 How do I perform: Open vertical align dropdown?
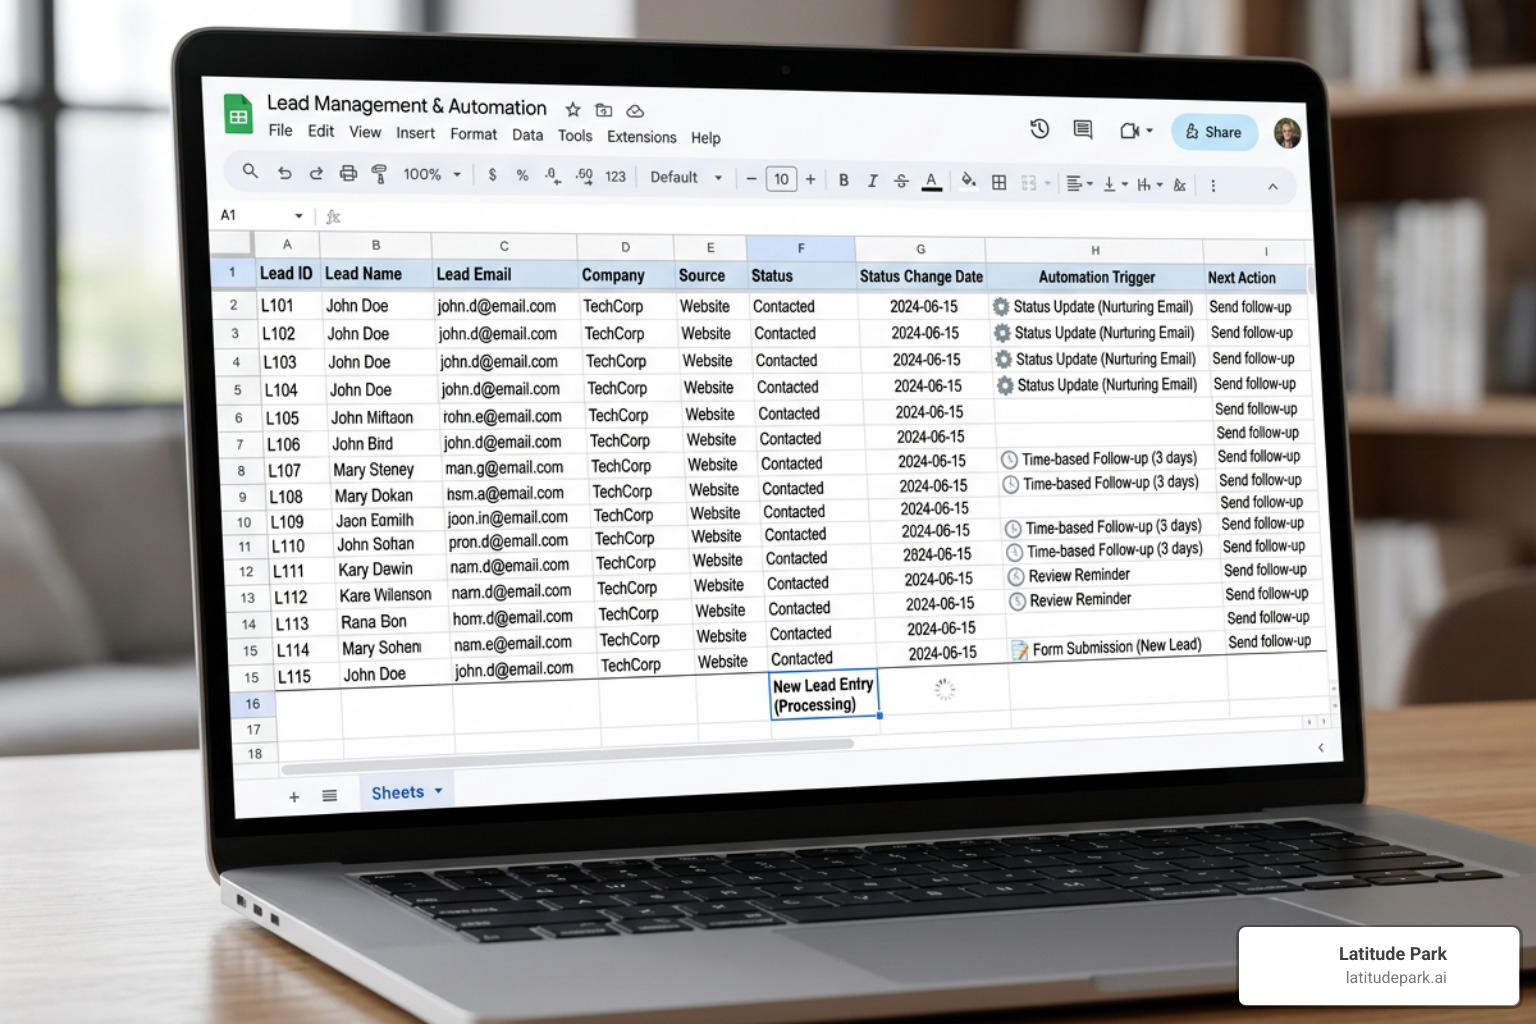click(x=1115, y=184)
